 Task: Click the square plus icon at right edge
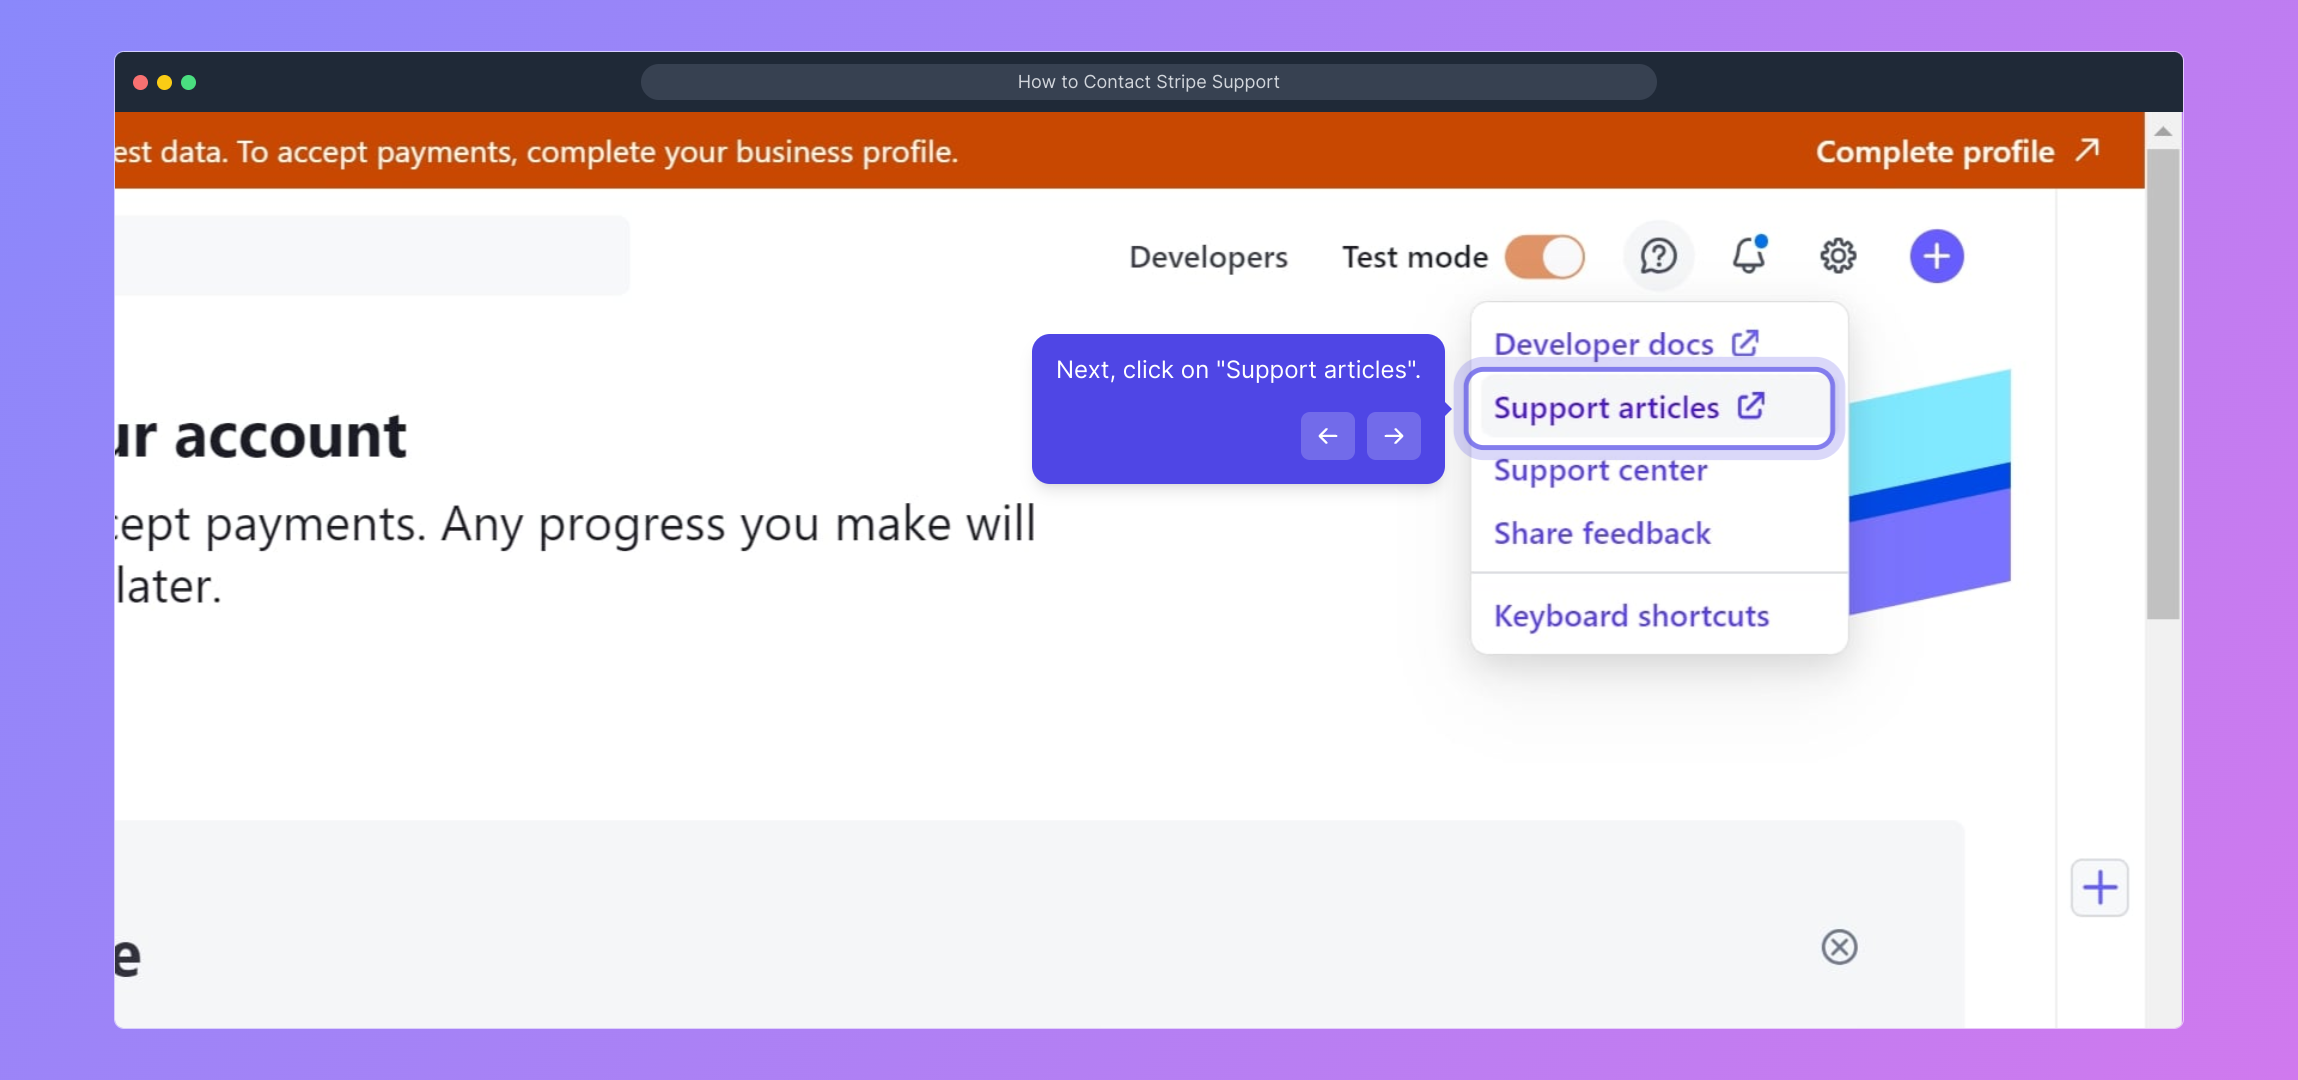coord(2099,887)
